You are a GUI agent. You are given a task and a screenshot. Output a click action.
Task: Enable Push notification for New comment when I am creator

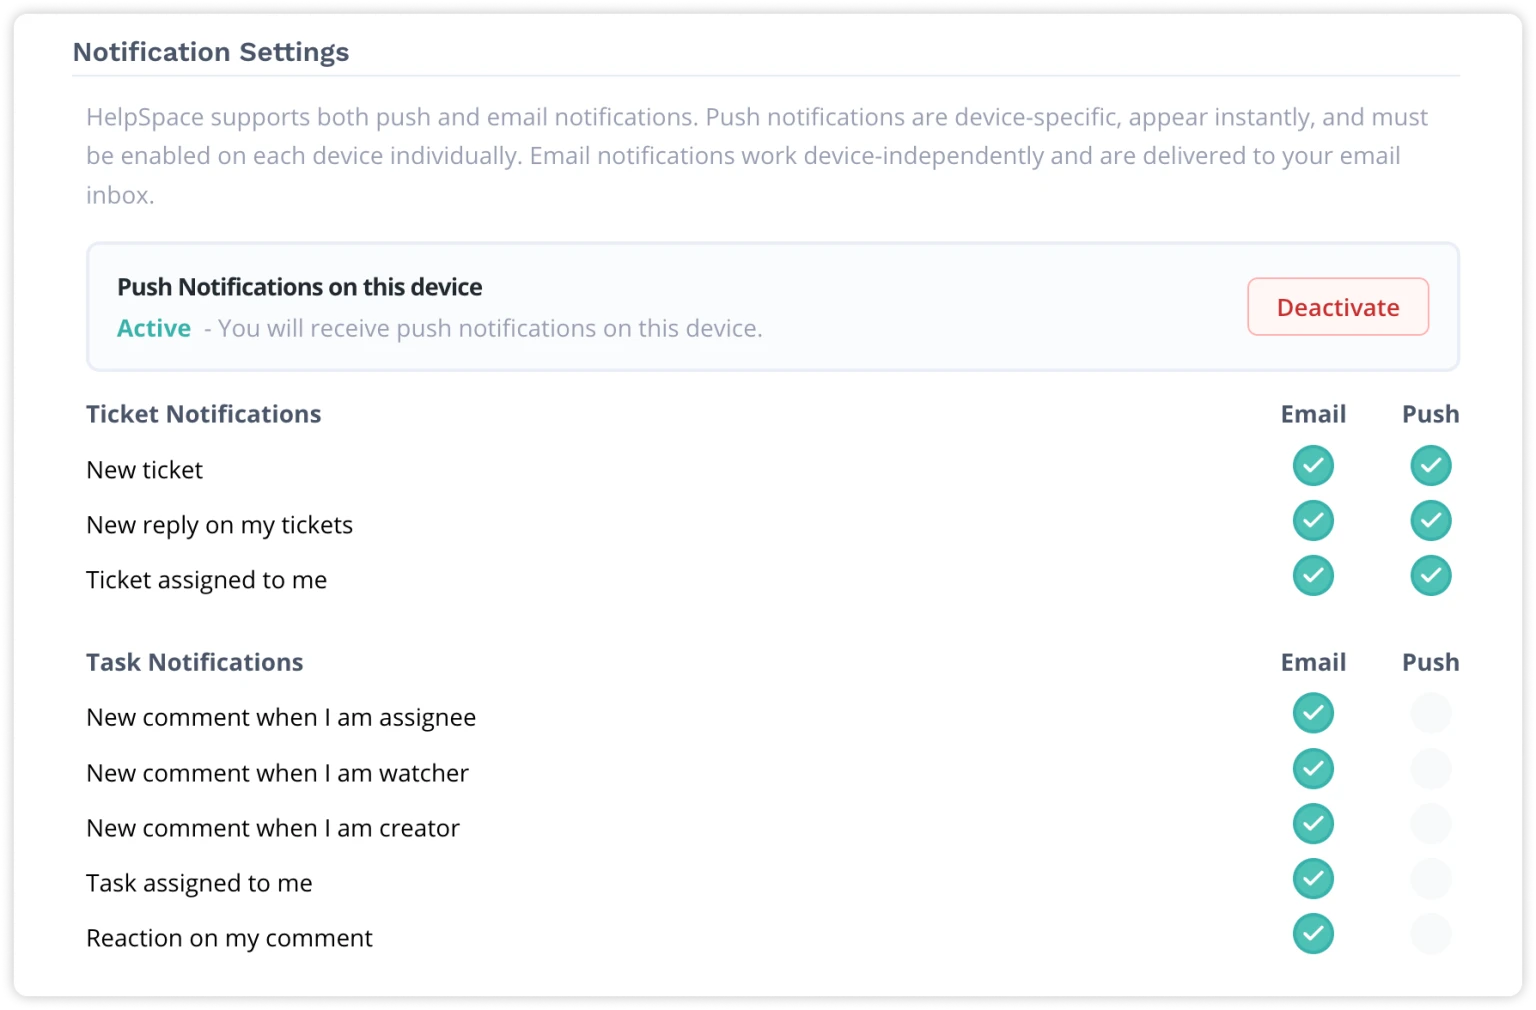click(x=1430, y=823)
